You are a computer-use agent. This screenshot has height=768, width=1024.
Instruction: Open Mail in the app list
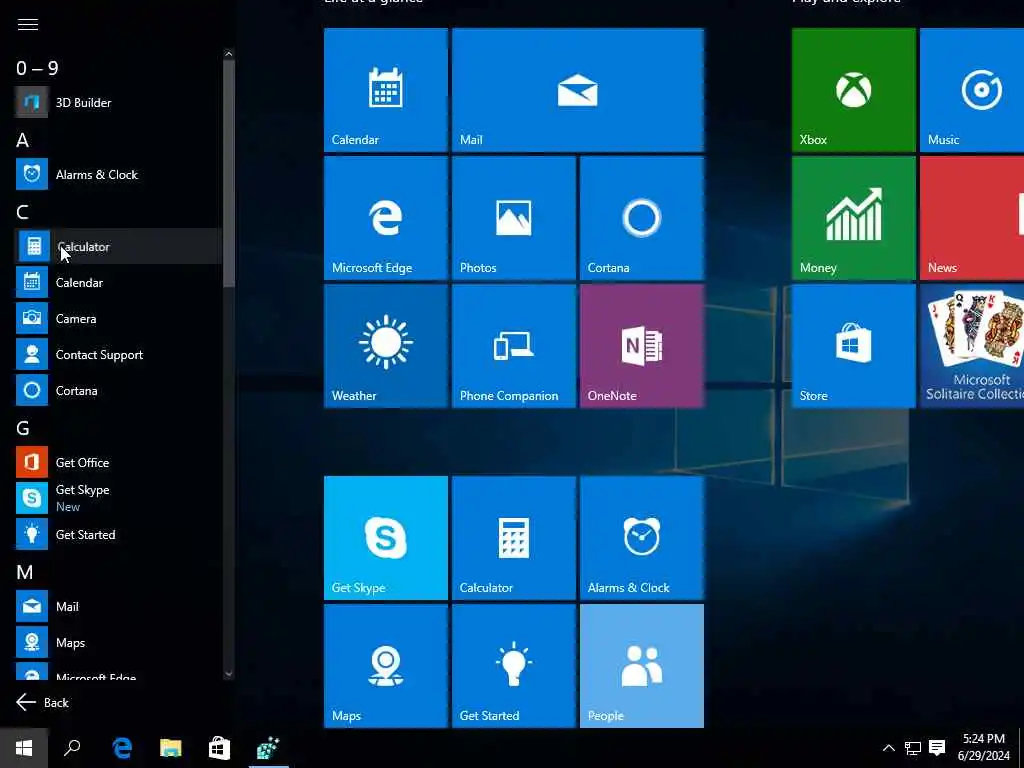118,606
